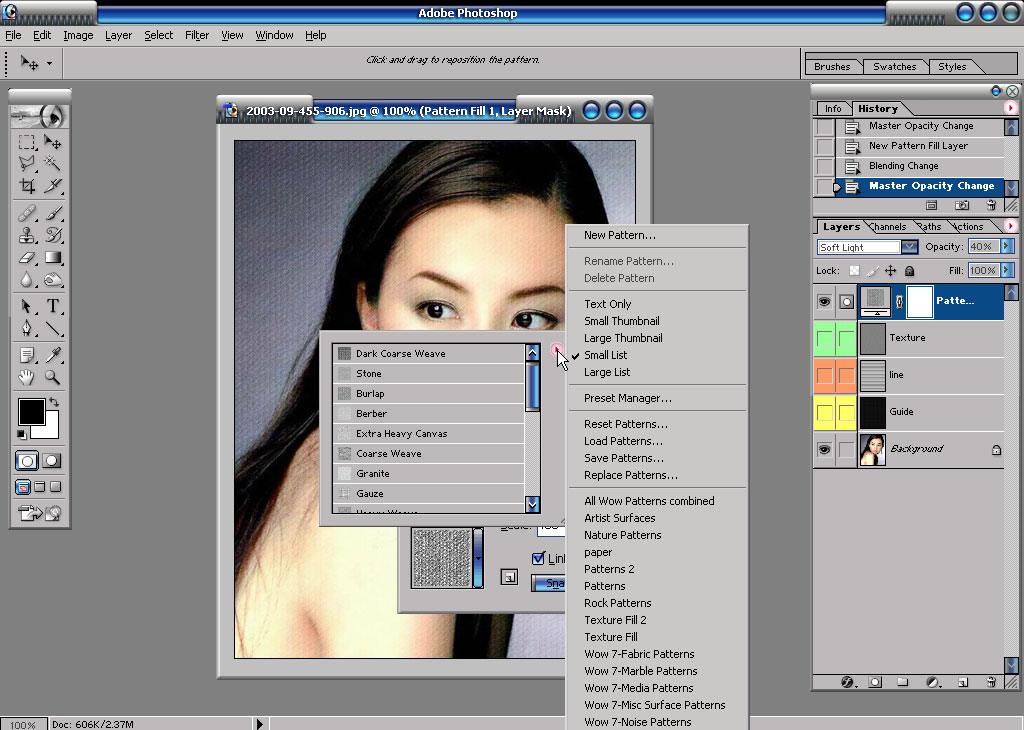
Task: Select the Clone Stamp tool
Action: click(x=27, y=235)
